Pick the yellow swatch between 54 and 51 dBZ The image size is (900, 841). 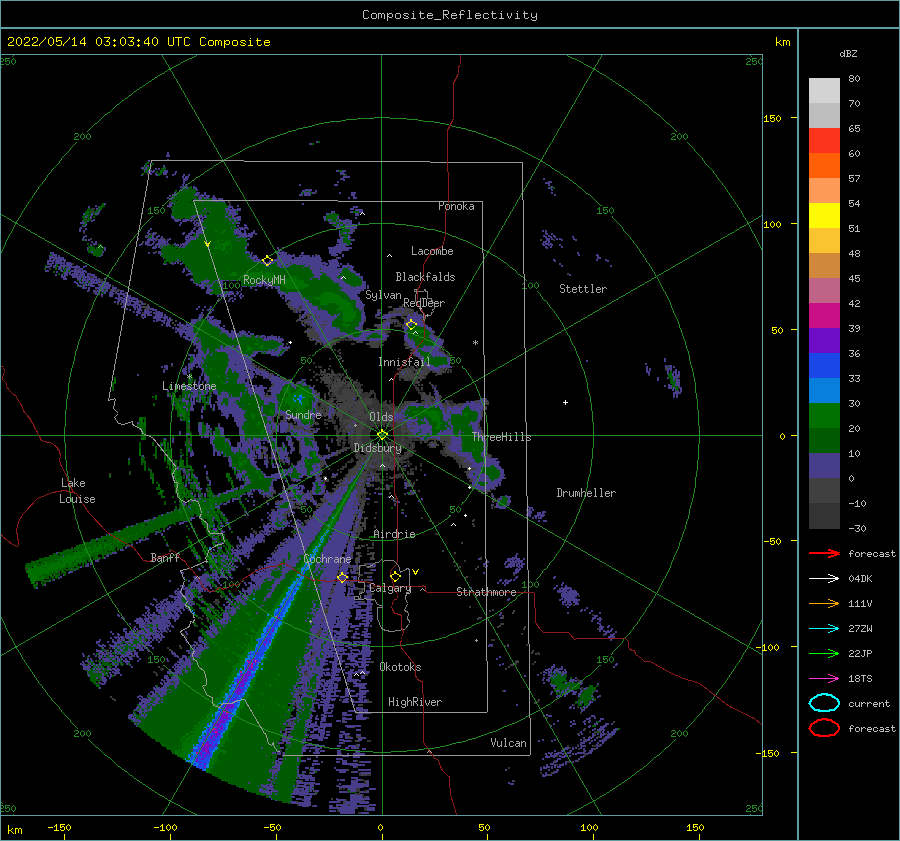[x=824, y=216]
